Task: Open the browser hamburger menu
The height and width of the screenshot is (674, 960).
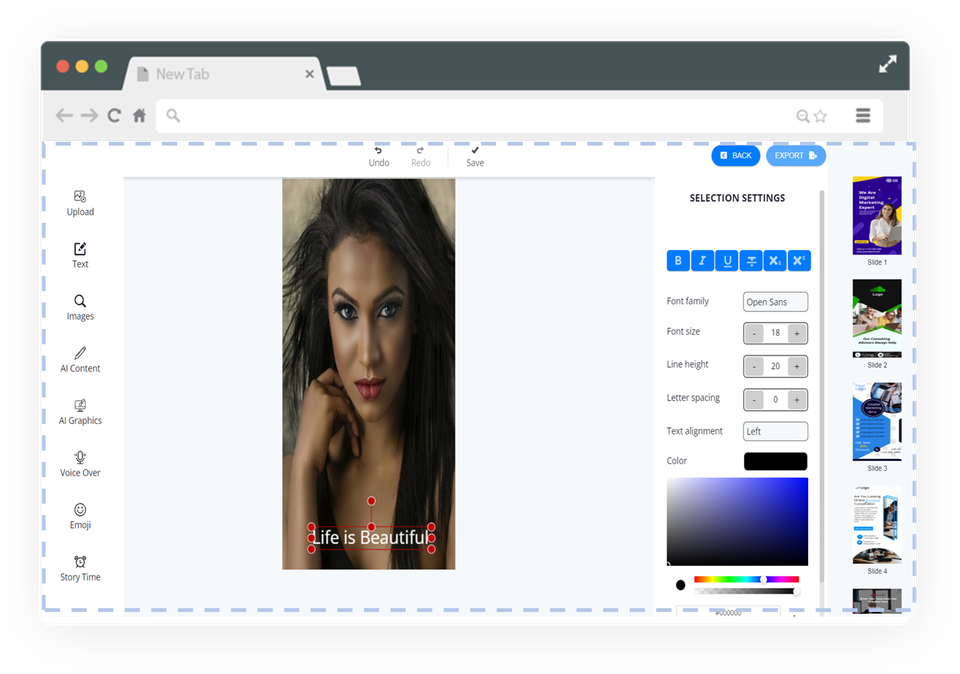Action: click(x=863, y=115)
